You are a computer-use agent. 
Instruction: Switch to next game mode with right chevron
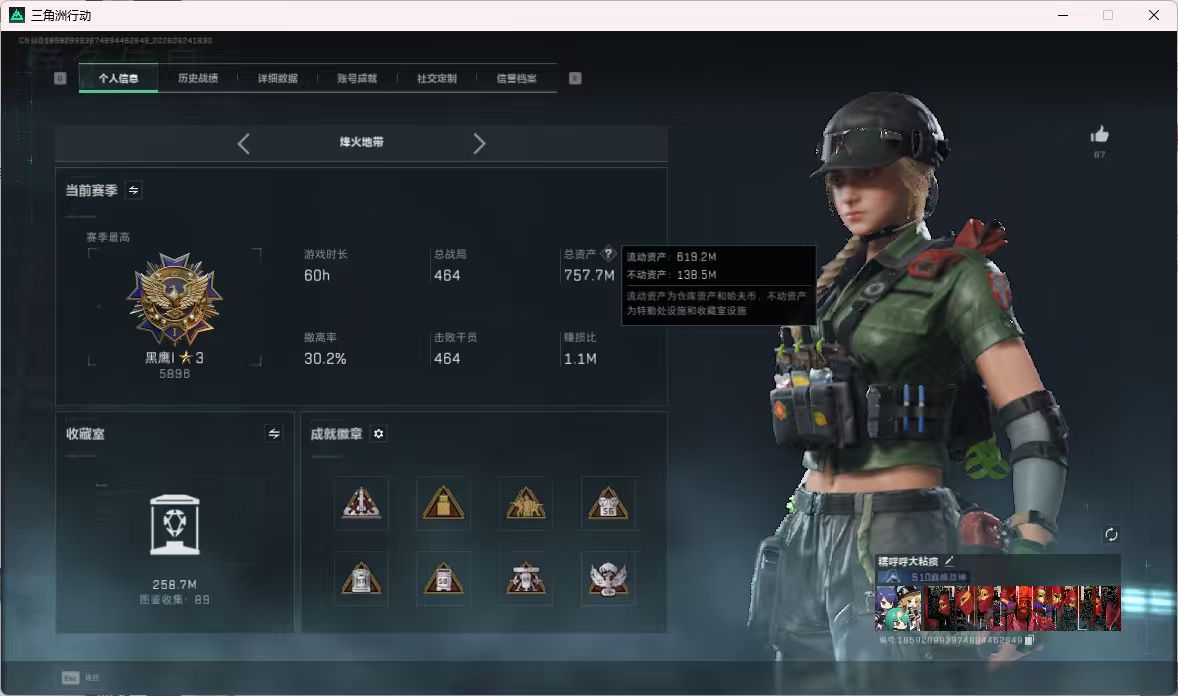tap(479, 143)
